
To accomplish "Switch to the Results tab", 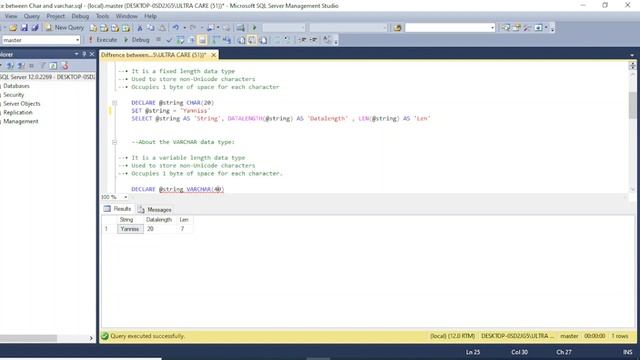I will pyautogui.click(x=118, y=209).
